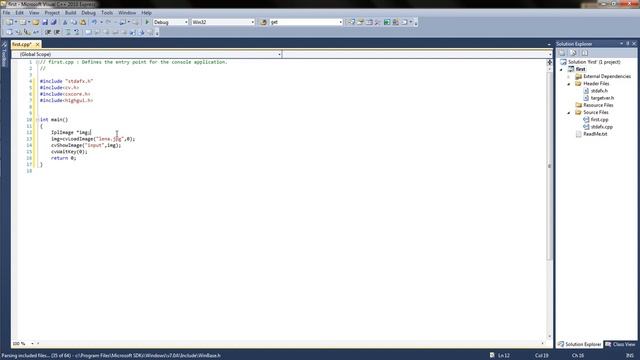This screenshot has width=640, height=360.
Task: Start debugging with green play icon
Action: 147,22
